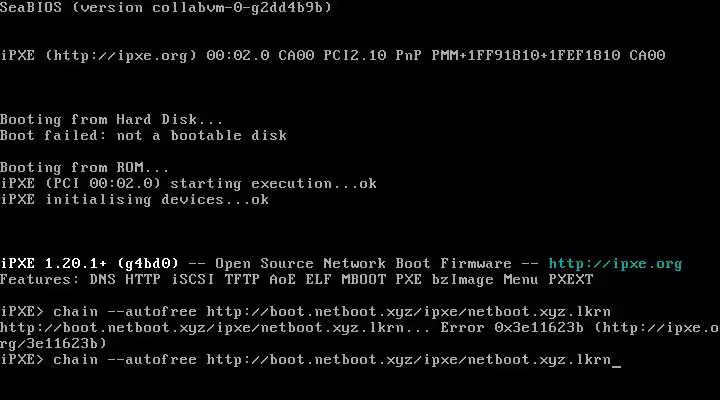Click the blinking cursor at command end
The height and width of the screenshot is (400, 720).
click(616, 360)
